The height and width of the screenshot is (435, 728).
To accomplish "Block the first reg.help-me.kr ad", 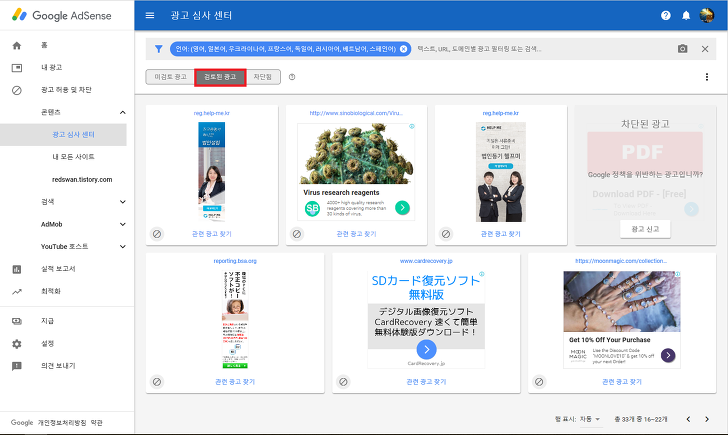I will point(157,234).
